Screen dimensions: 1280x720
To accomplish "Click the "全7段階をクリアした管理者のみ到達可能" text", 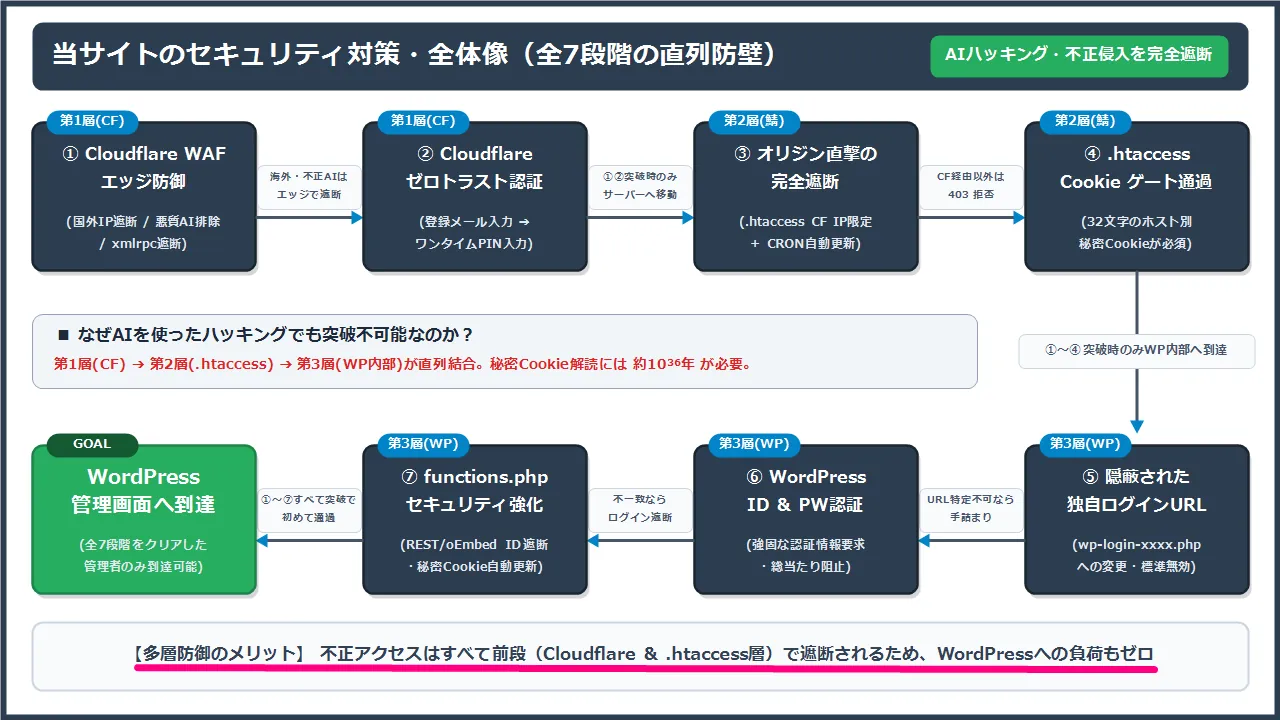I will (x=143, y=556).
